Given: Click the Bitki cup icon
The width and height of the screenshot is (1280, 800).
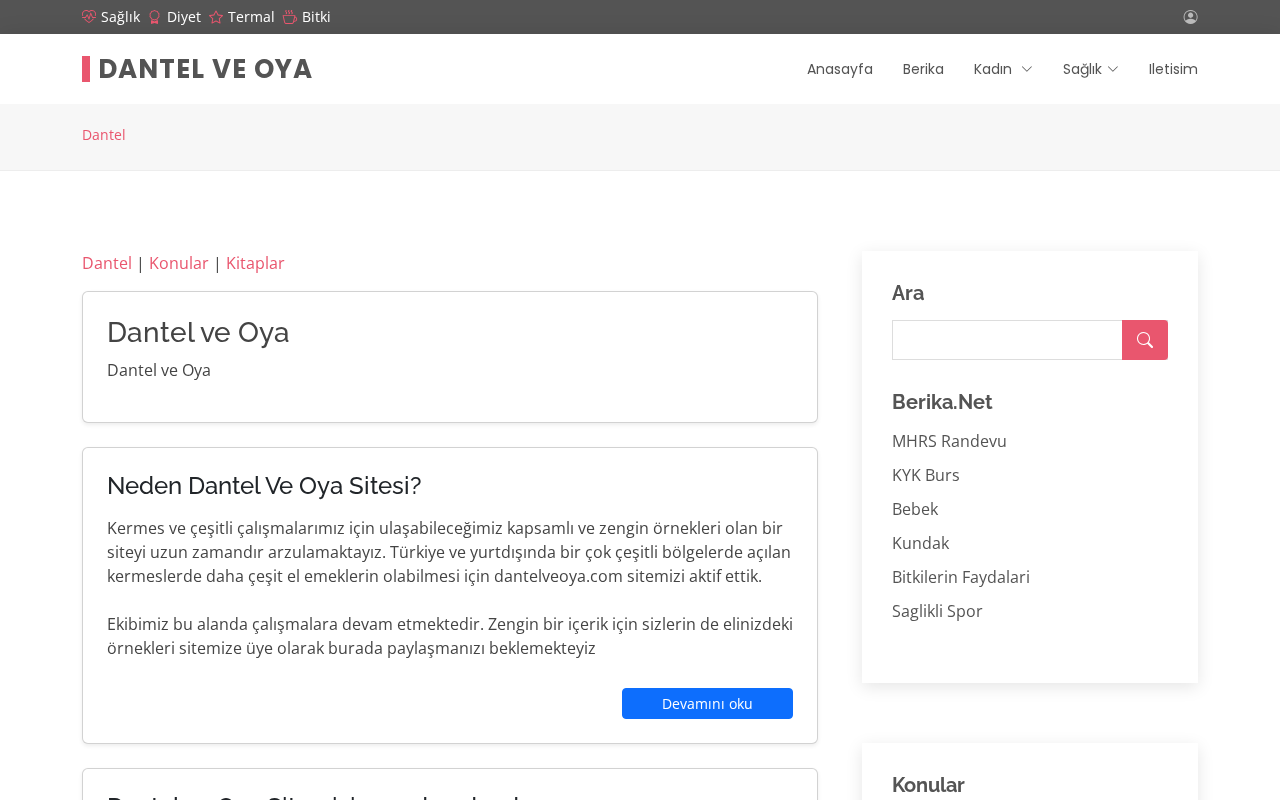Looking at the screenshot, I should tap(290, 17).
